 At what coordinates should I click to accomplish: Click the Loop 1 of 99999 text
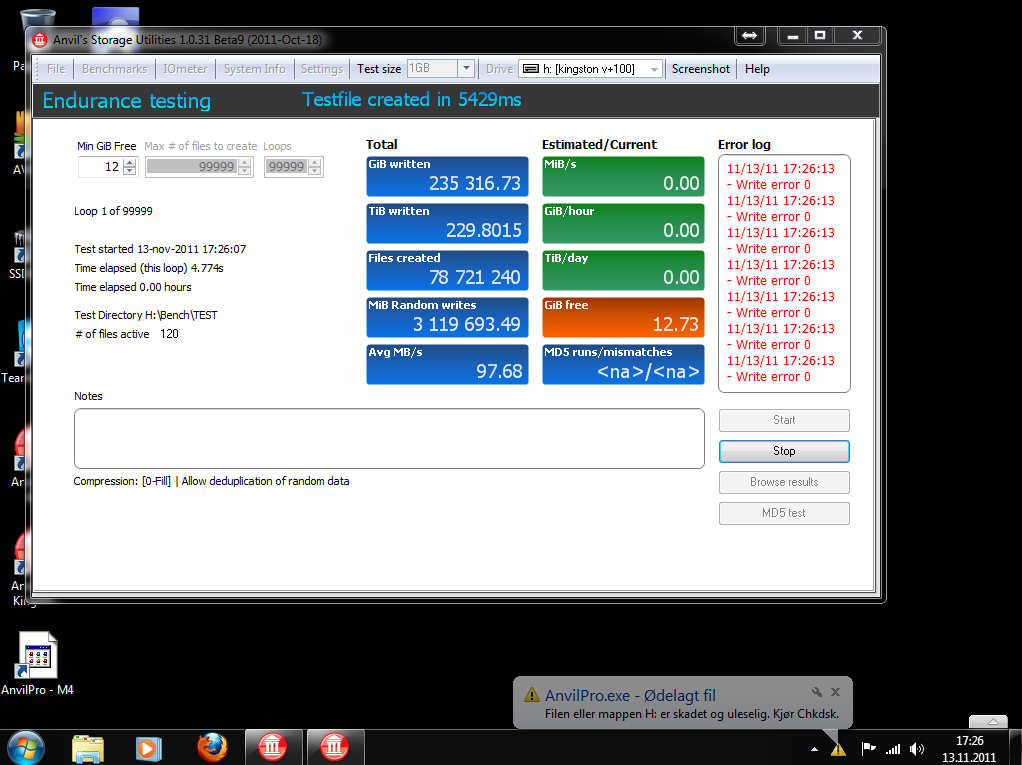click(113, 211)
